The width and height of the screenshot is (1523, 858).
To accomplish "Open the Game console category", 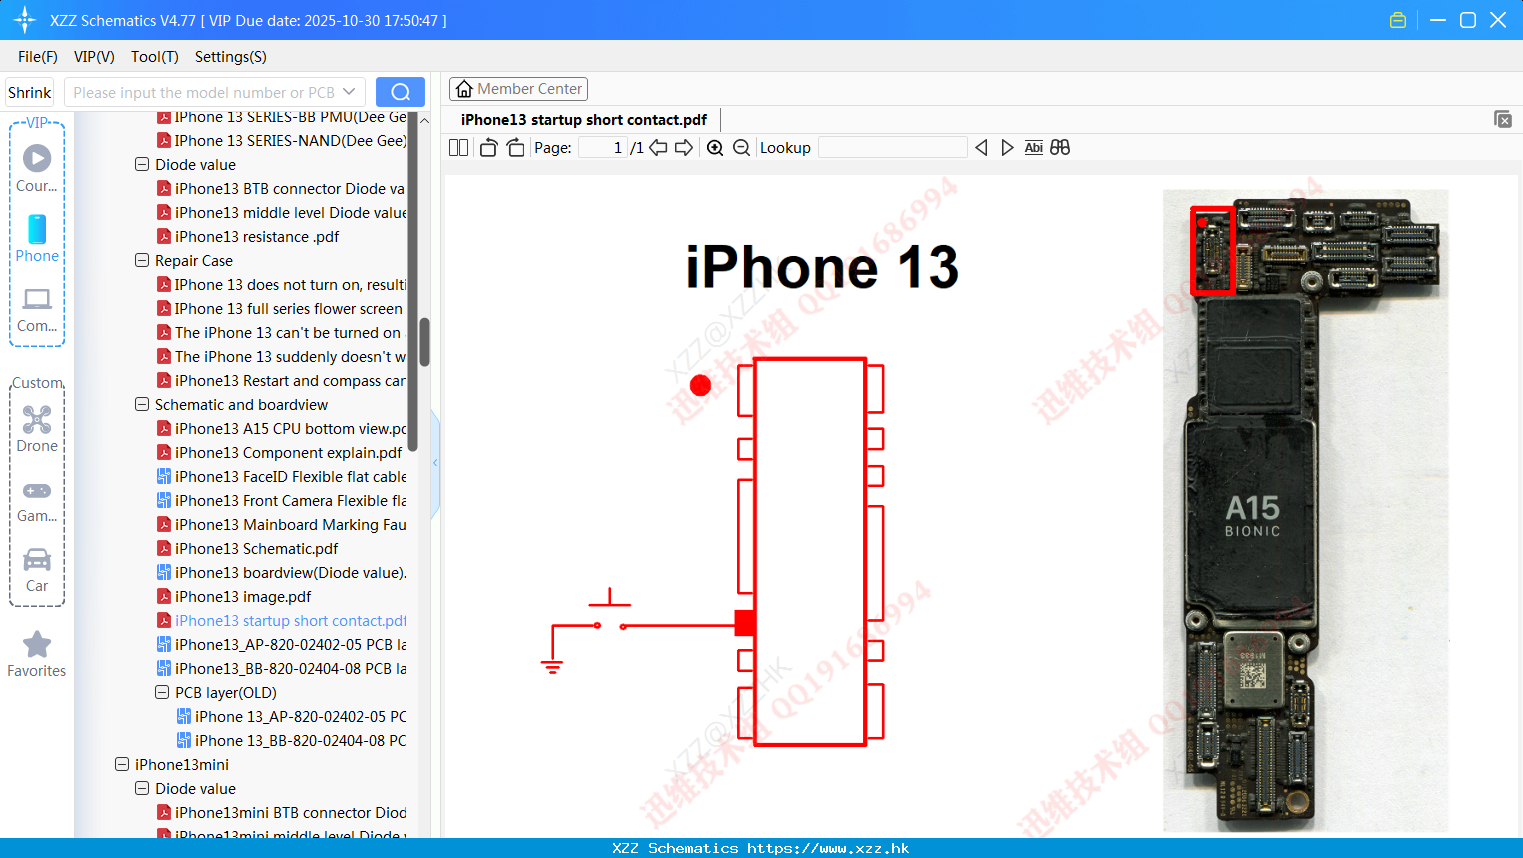I will [x=37, y=500].
